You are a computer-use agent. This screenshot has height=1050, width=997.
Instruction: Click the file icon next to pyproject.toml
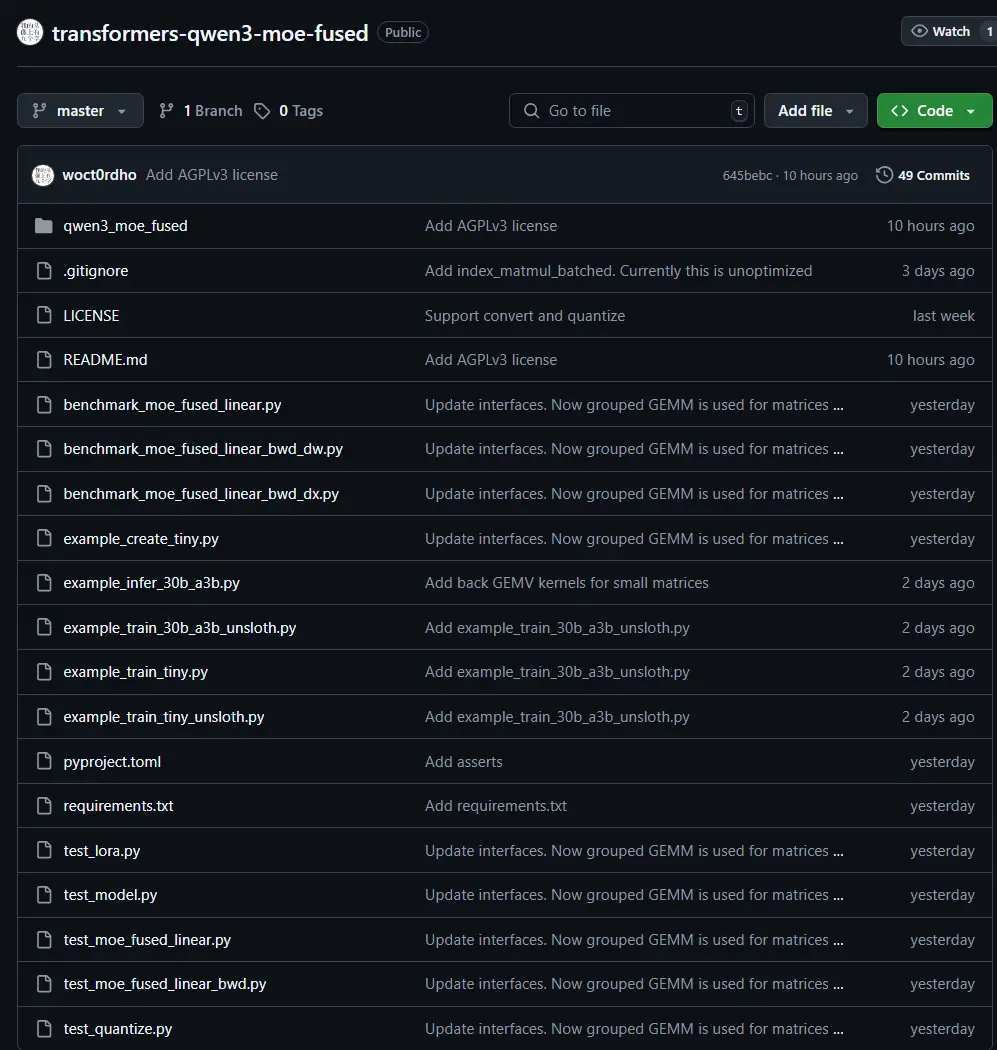pyautogui.click(x=43, y=762)
